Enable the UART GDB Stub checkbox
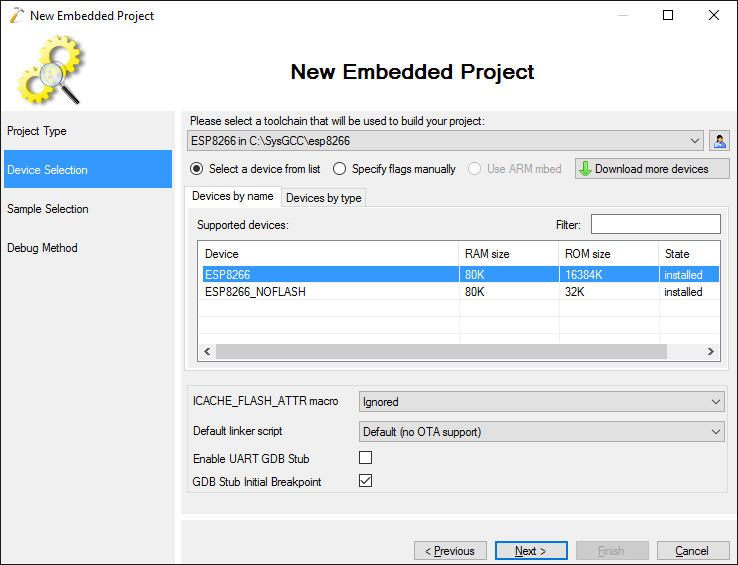This screenshot has width=738, height=565. click(x=365, y=458)
